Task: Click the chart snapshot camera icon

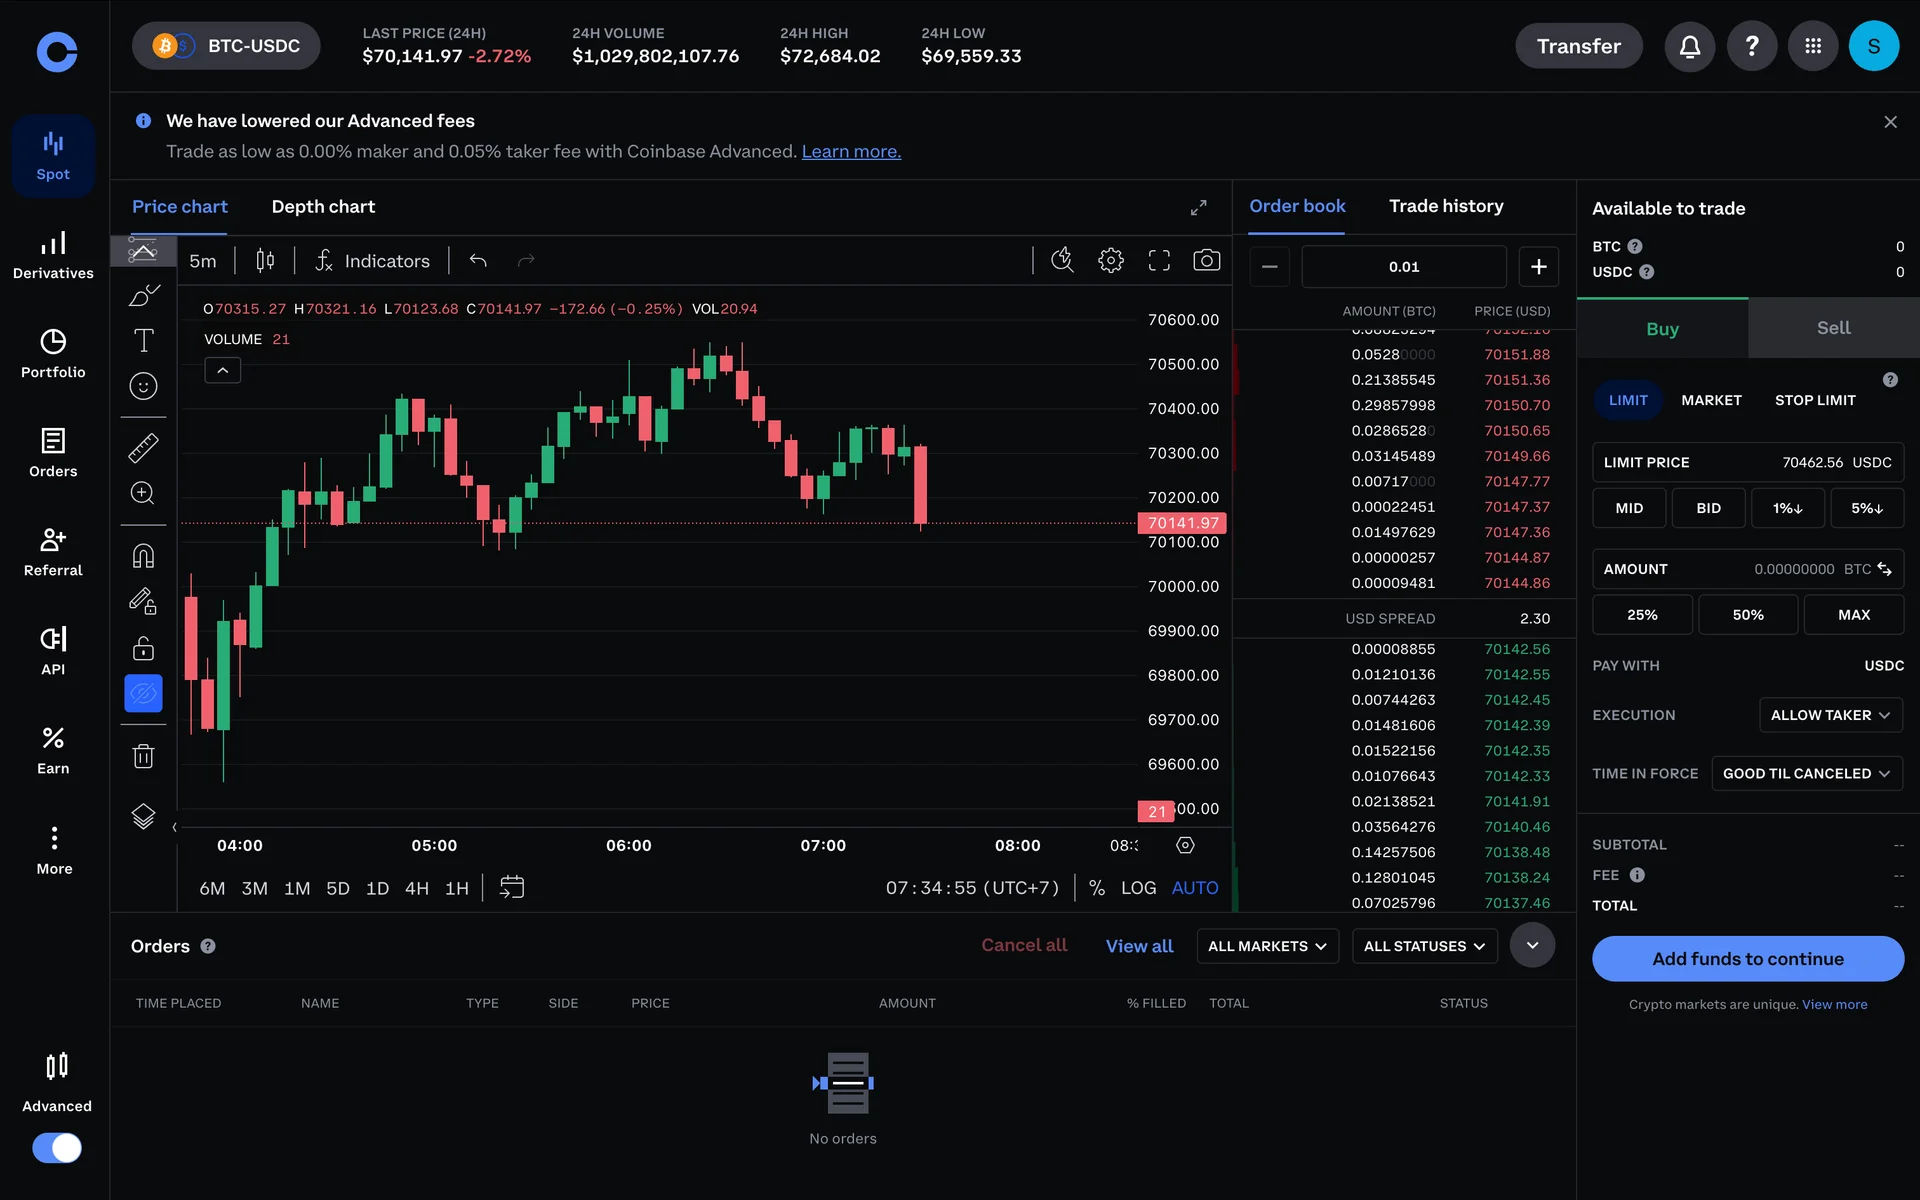Action: [x=1206, y=261]
